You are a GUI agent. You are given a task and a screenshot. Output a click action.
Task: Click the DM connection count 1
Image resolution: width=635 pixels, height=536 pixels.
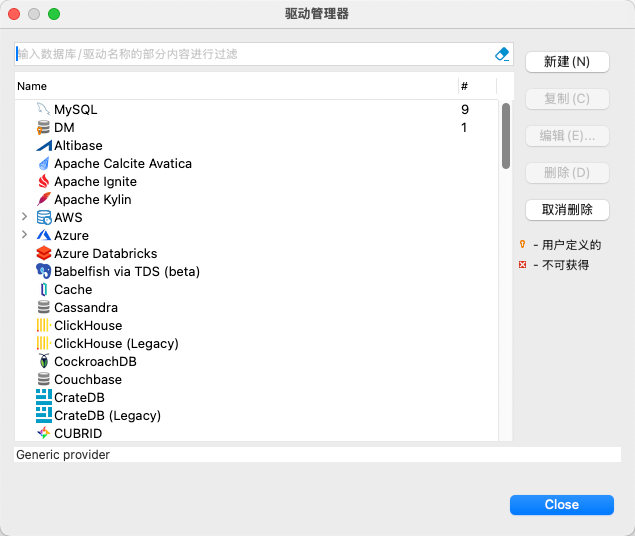[x=464, y=128]
